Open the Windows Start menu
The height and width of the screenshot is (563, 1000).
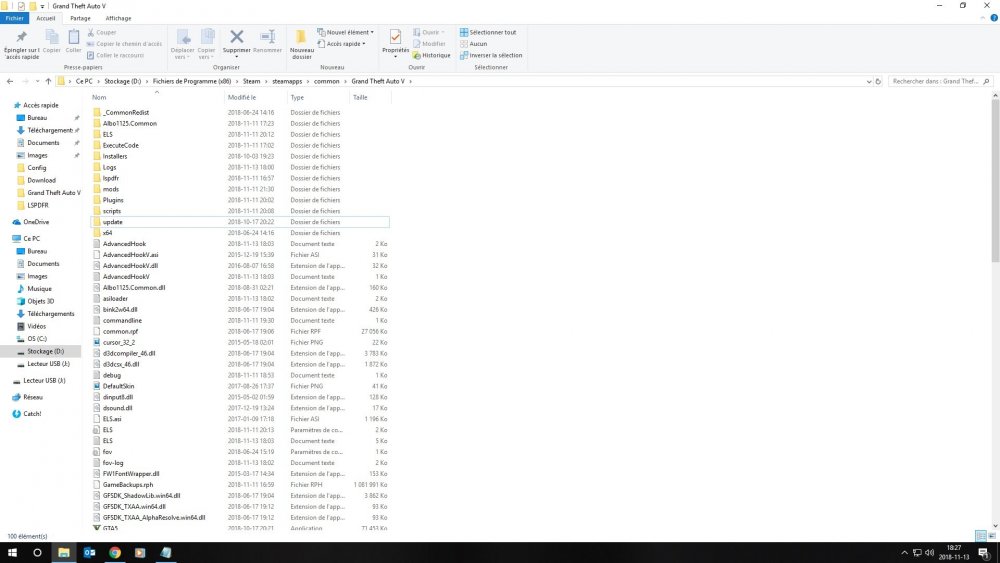click(12, 553)
